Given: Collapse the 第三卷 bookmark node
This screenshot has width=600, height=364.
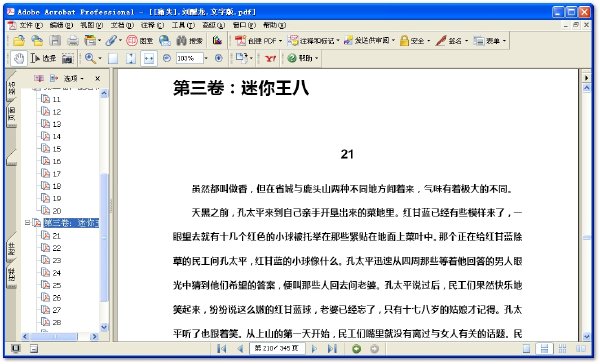Looking at the screenshot, I should coord(28,222).
